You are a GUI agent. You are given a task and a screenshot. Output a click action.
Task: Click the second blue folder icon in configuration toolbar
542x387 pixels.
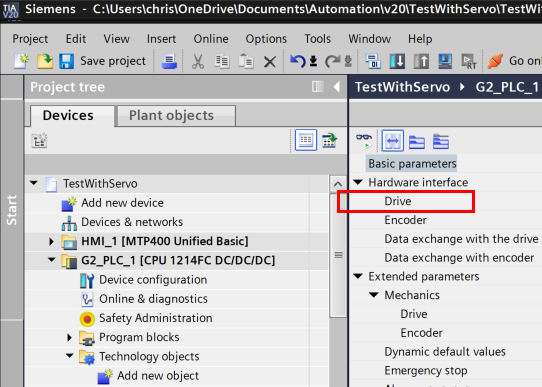[x=441, y=141]
